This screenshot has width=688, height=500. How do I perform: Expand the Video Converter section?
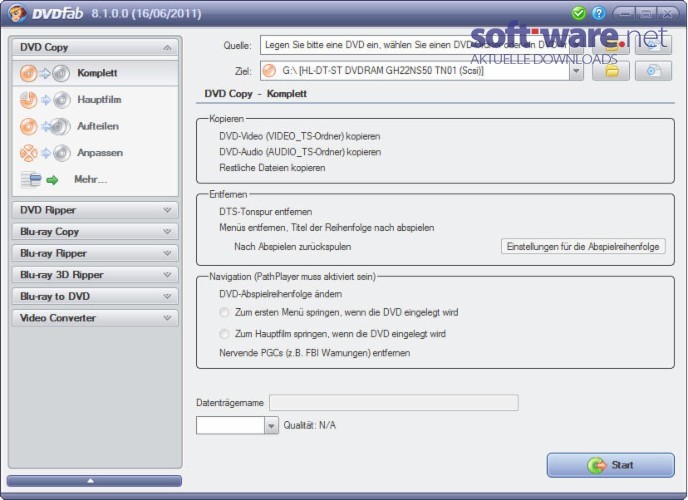click(x=95, y=318)
